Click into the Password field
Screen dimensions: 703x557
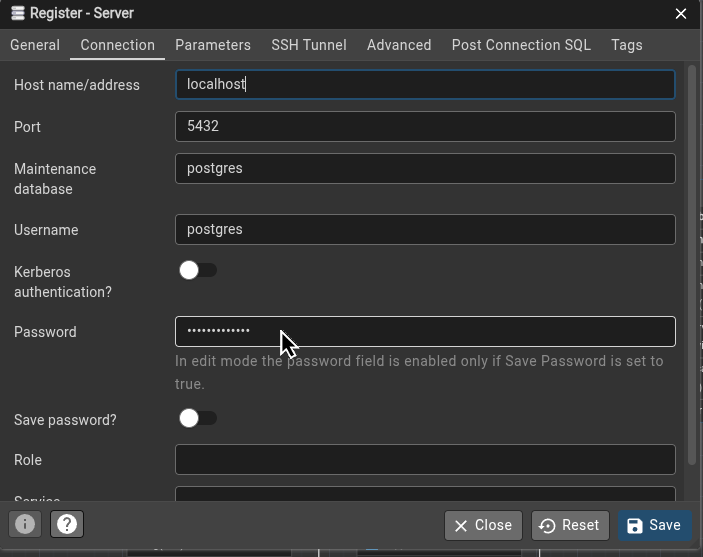tap(425, 331)
